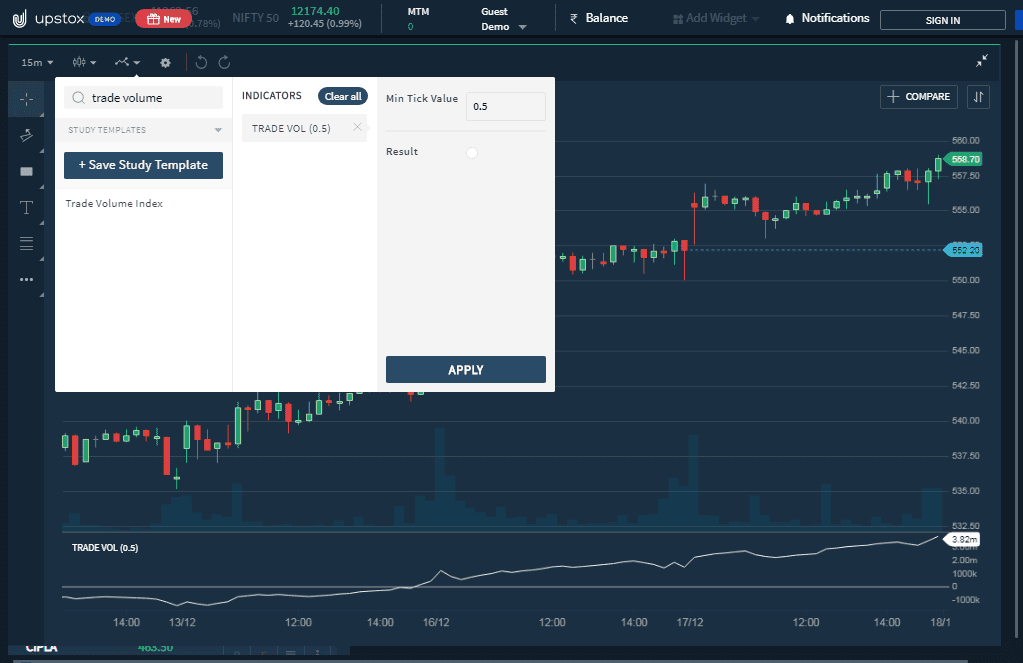Clear all indicators
The image size is (1023, 663).
click(343, 97)
